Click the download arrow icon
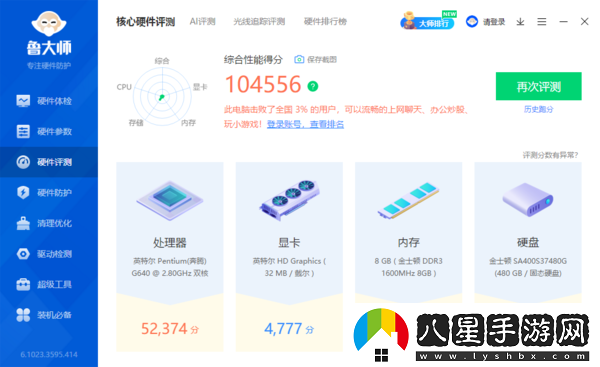600x367 pixels. 520,22
